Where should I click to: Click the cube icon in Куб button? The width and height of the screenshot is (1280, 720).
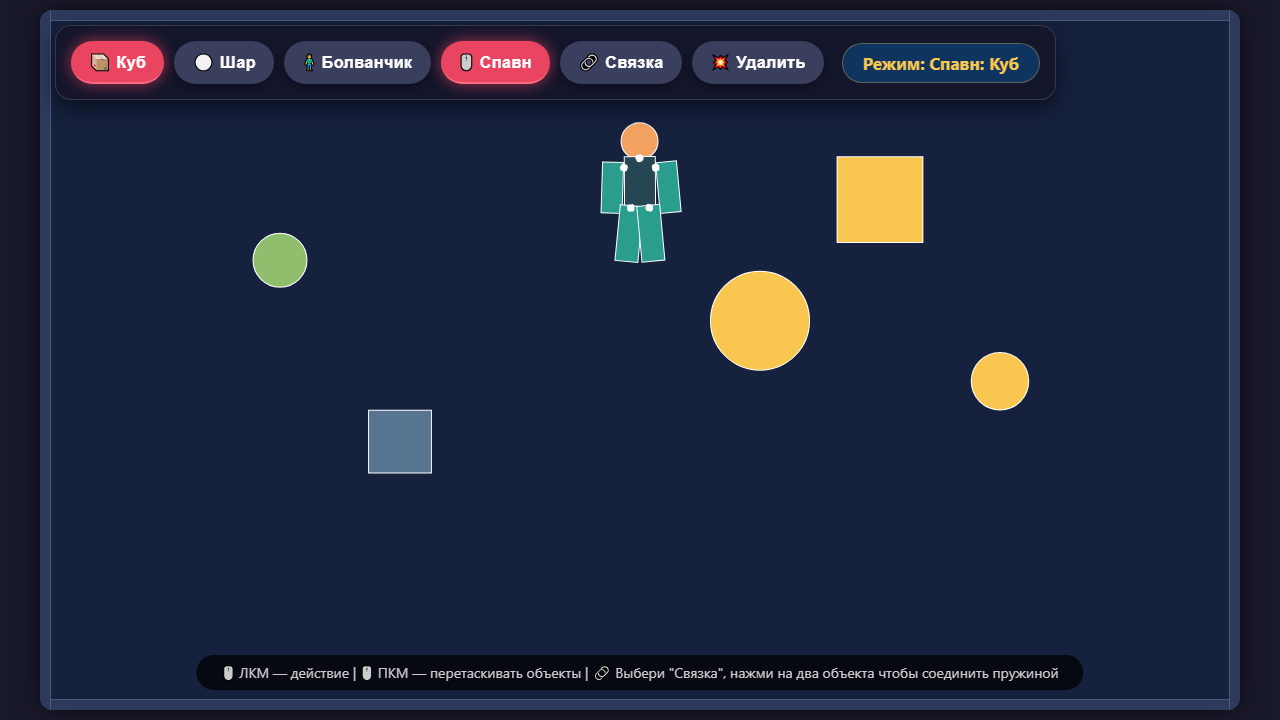[x=100, y=62]
